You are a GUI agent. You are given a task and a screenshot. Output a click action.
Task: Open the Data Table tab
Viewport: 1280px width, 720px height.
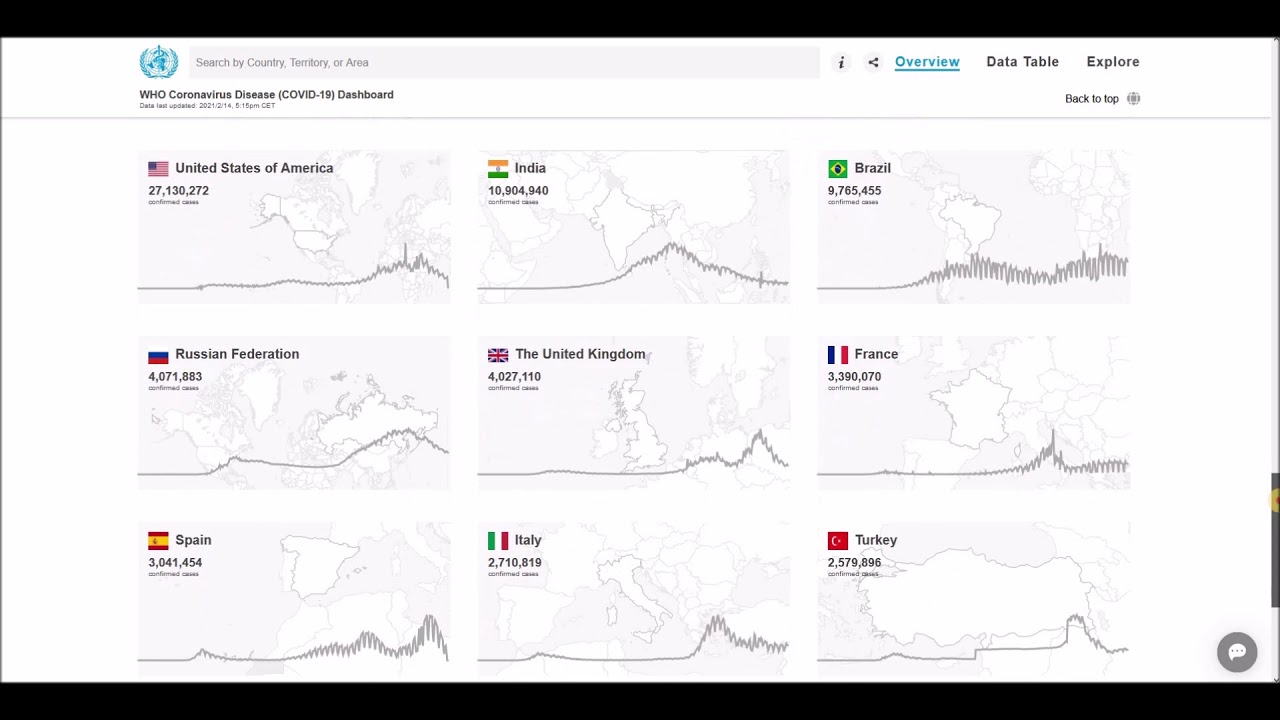(1022, 62)
